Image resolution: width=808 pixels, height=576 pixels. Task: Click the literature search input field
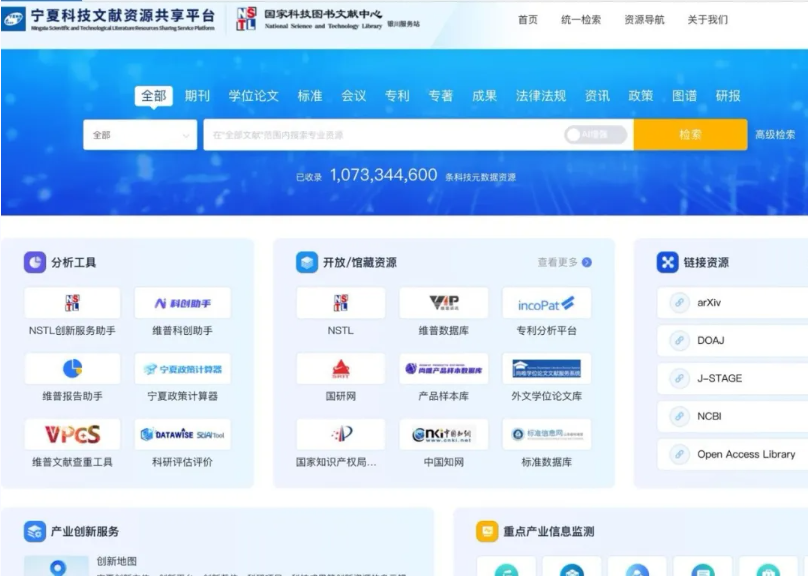(380, 135)
